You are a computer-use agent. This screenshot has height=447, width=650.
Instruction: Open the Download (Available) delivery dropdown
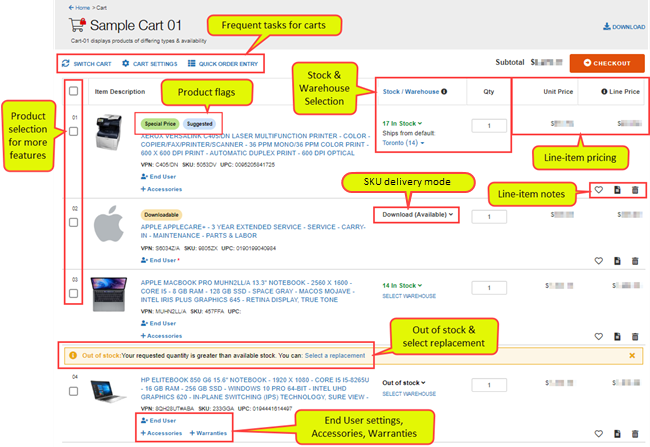417,214
